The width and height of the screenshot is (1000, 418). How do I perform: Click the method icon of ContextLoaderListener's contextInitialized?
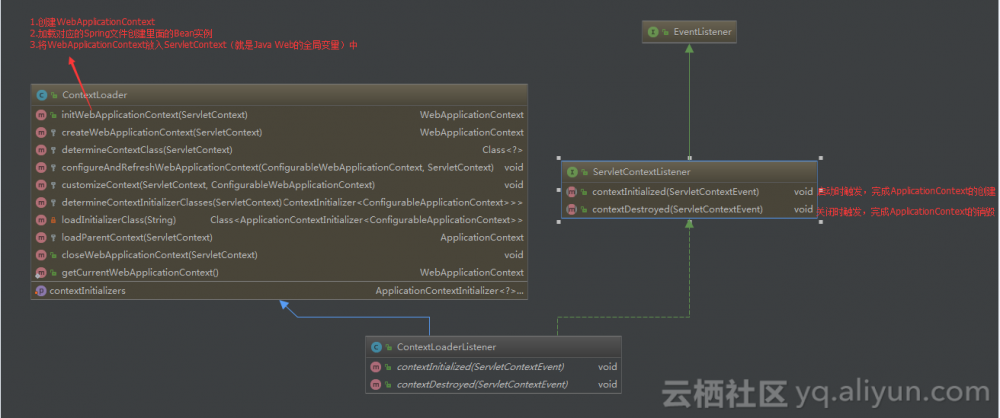(376, 367)
